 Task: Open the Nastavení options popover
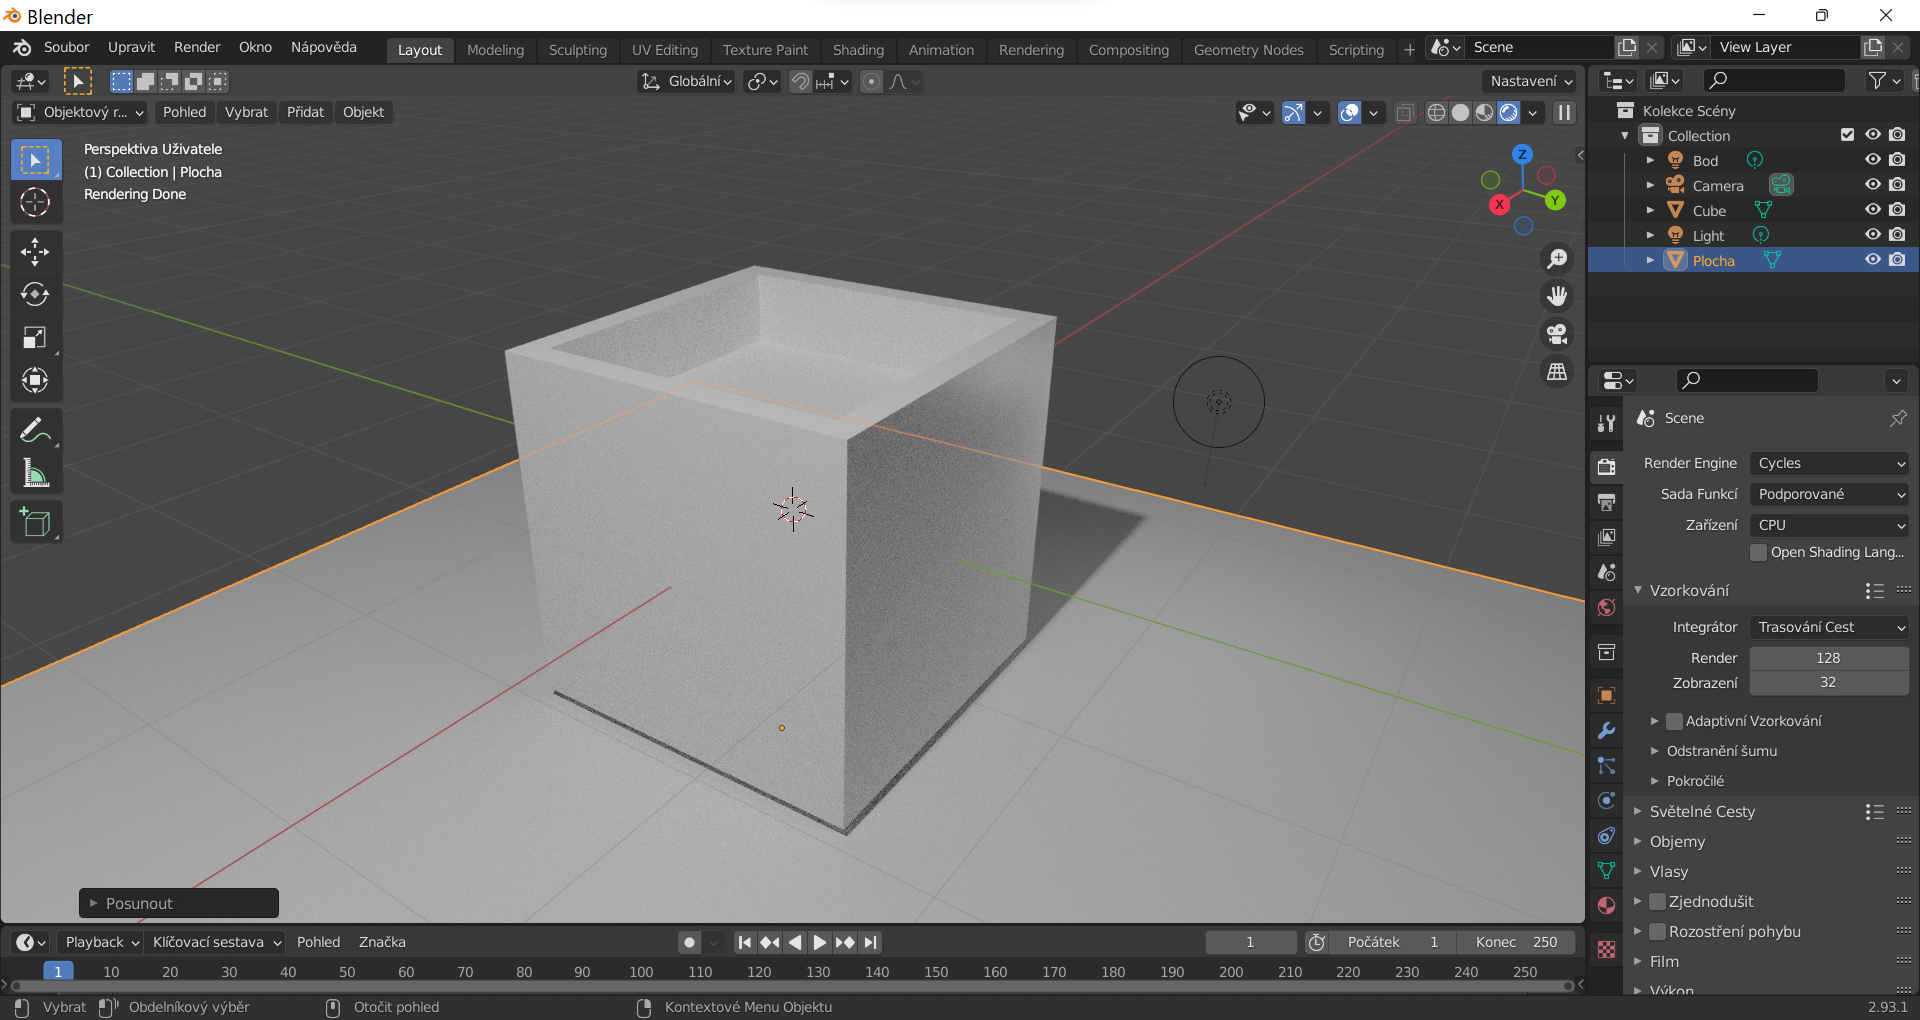point(1531,81)
